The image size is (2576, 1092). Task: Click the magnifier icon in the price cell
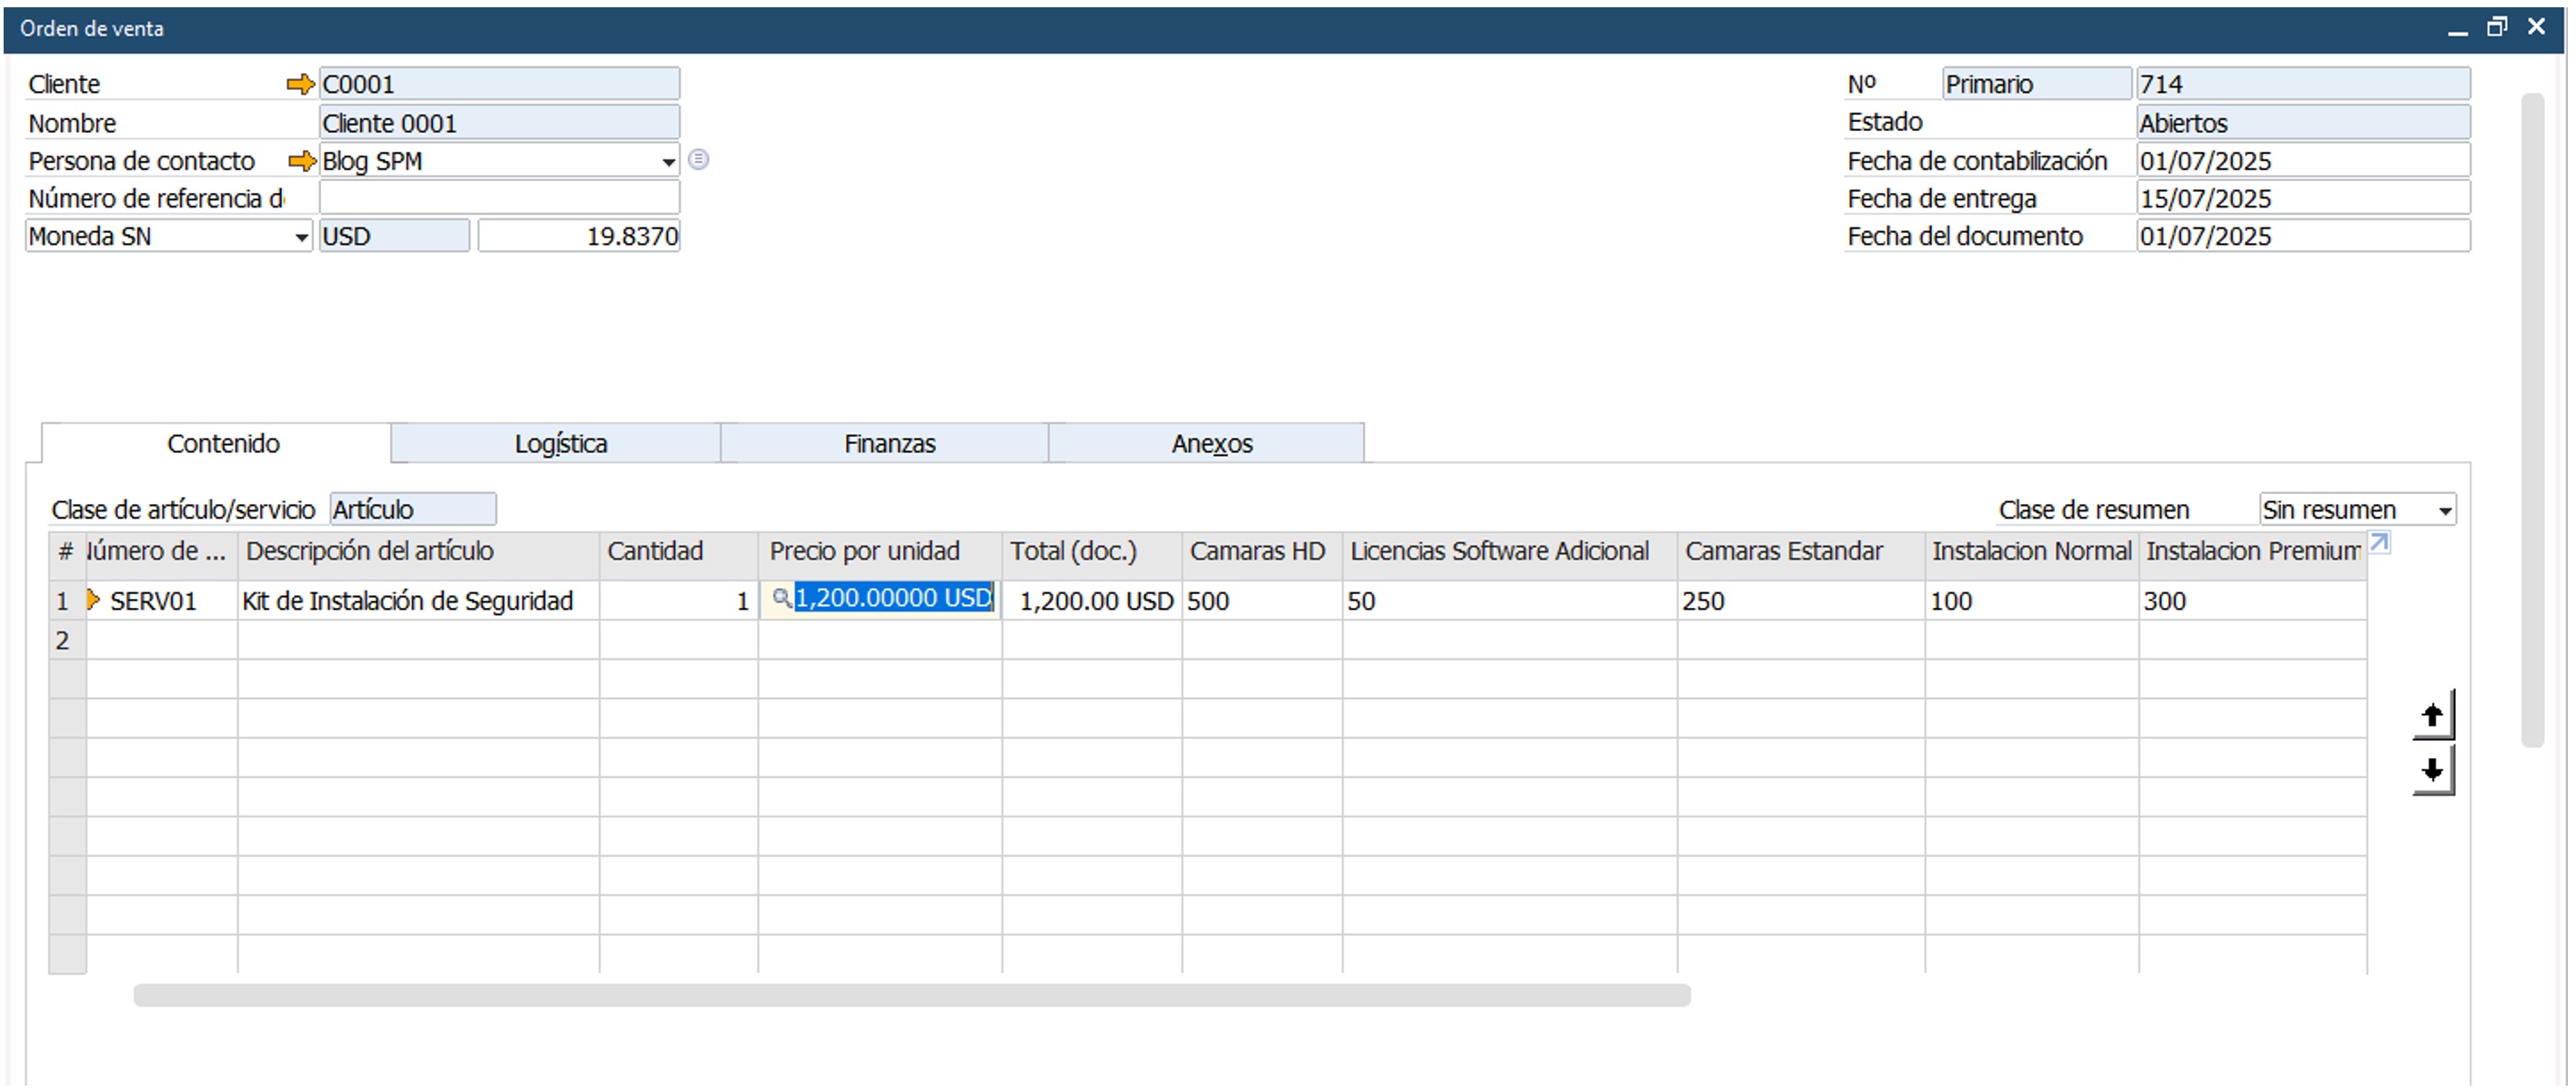[x=782, y=598]
